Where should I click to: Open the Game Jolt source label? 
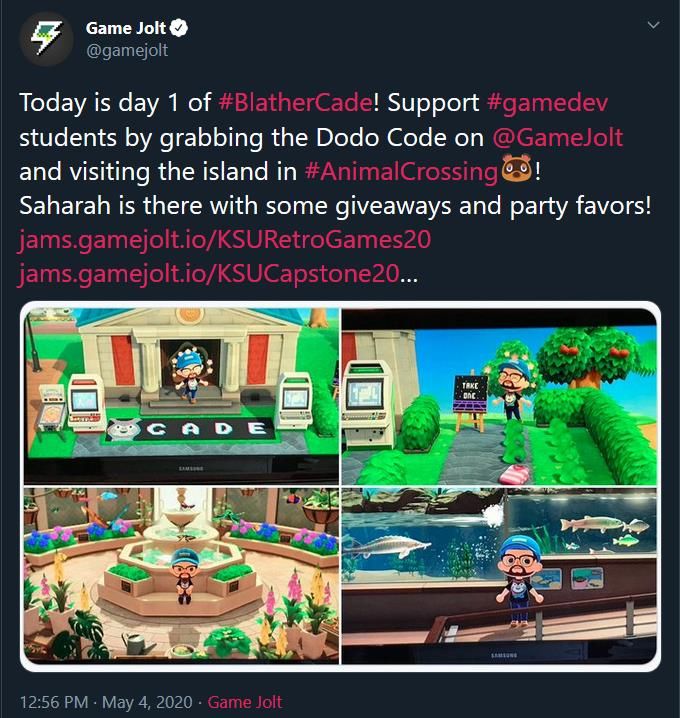(245, 702)
